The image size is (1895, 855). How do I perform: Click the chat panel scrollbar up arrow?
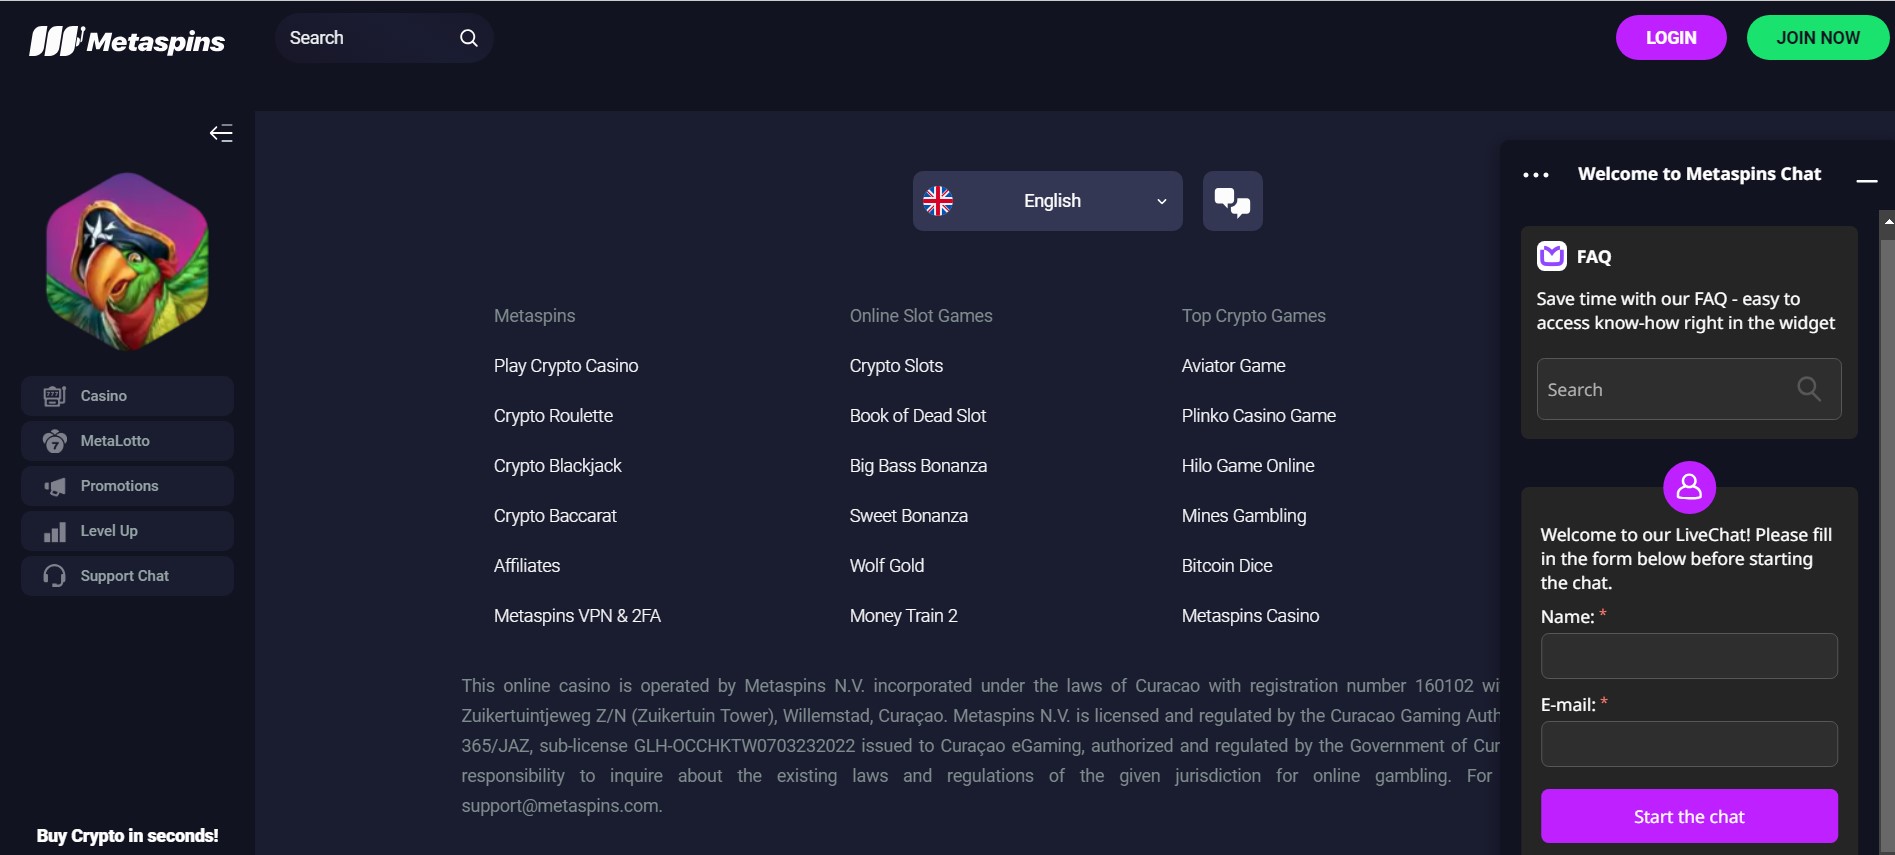click(1887, 220)
